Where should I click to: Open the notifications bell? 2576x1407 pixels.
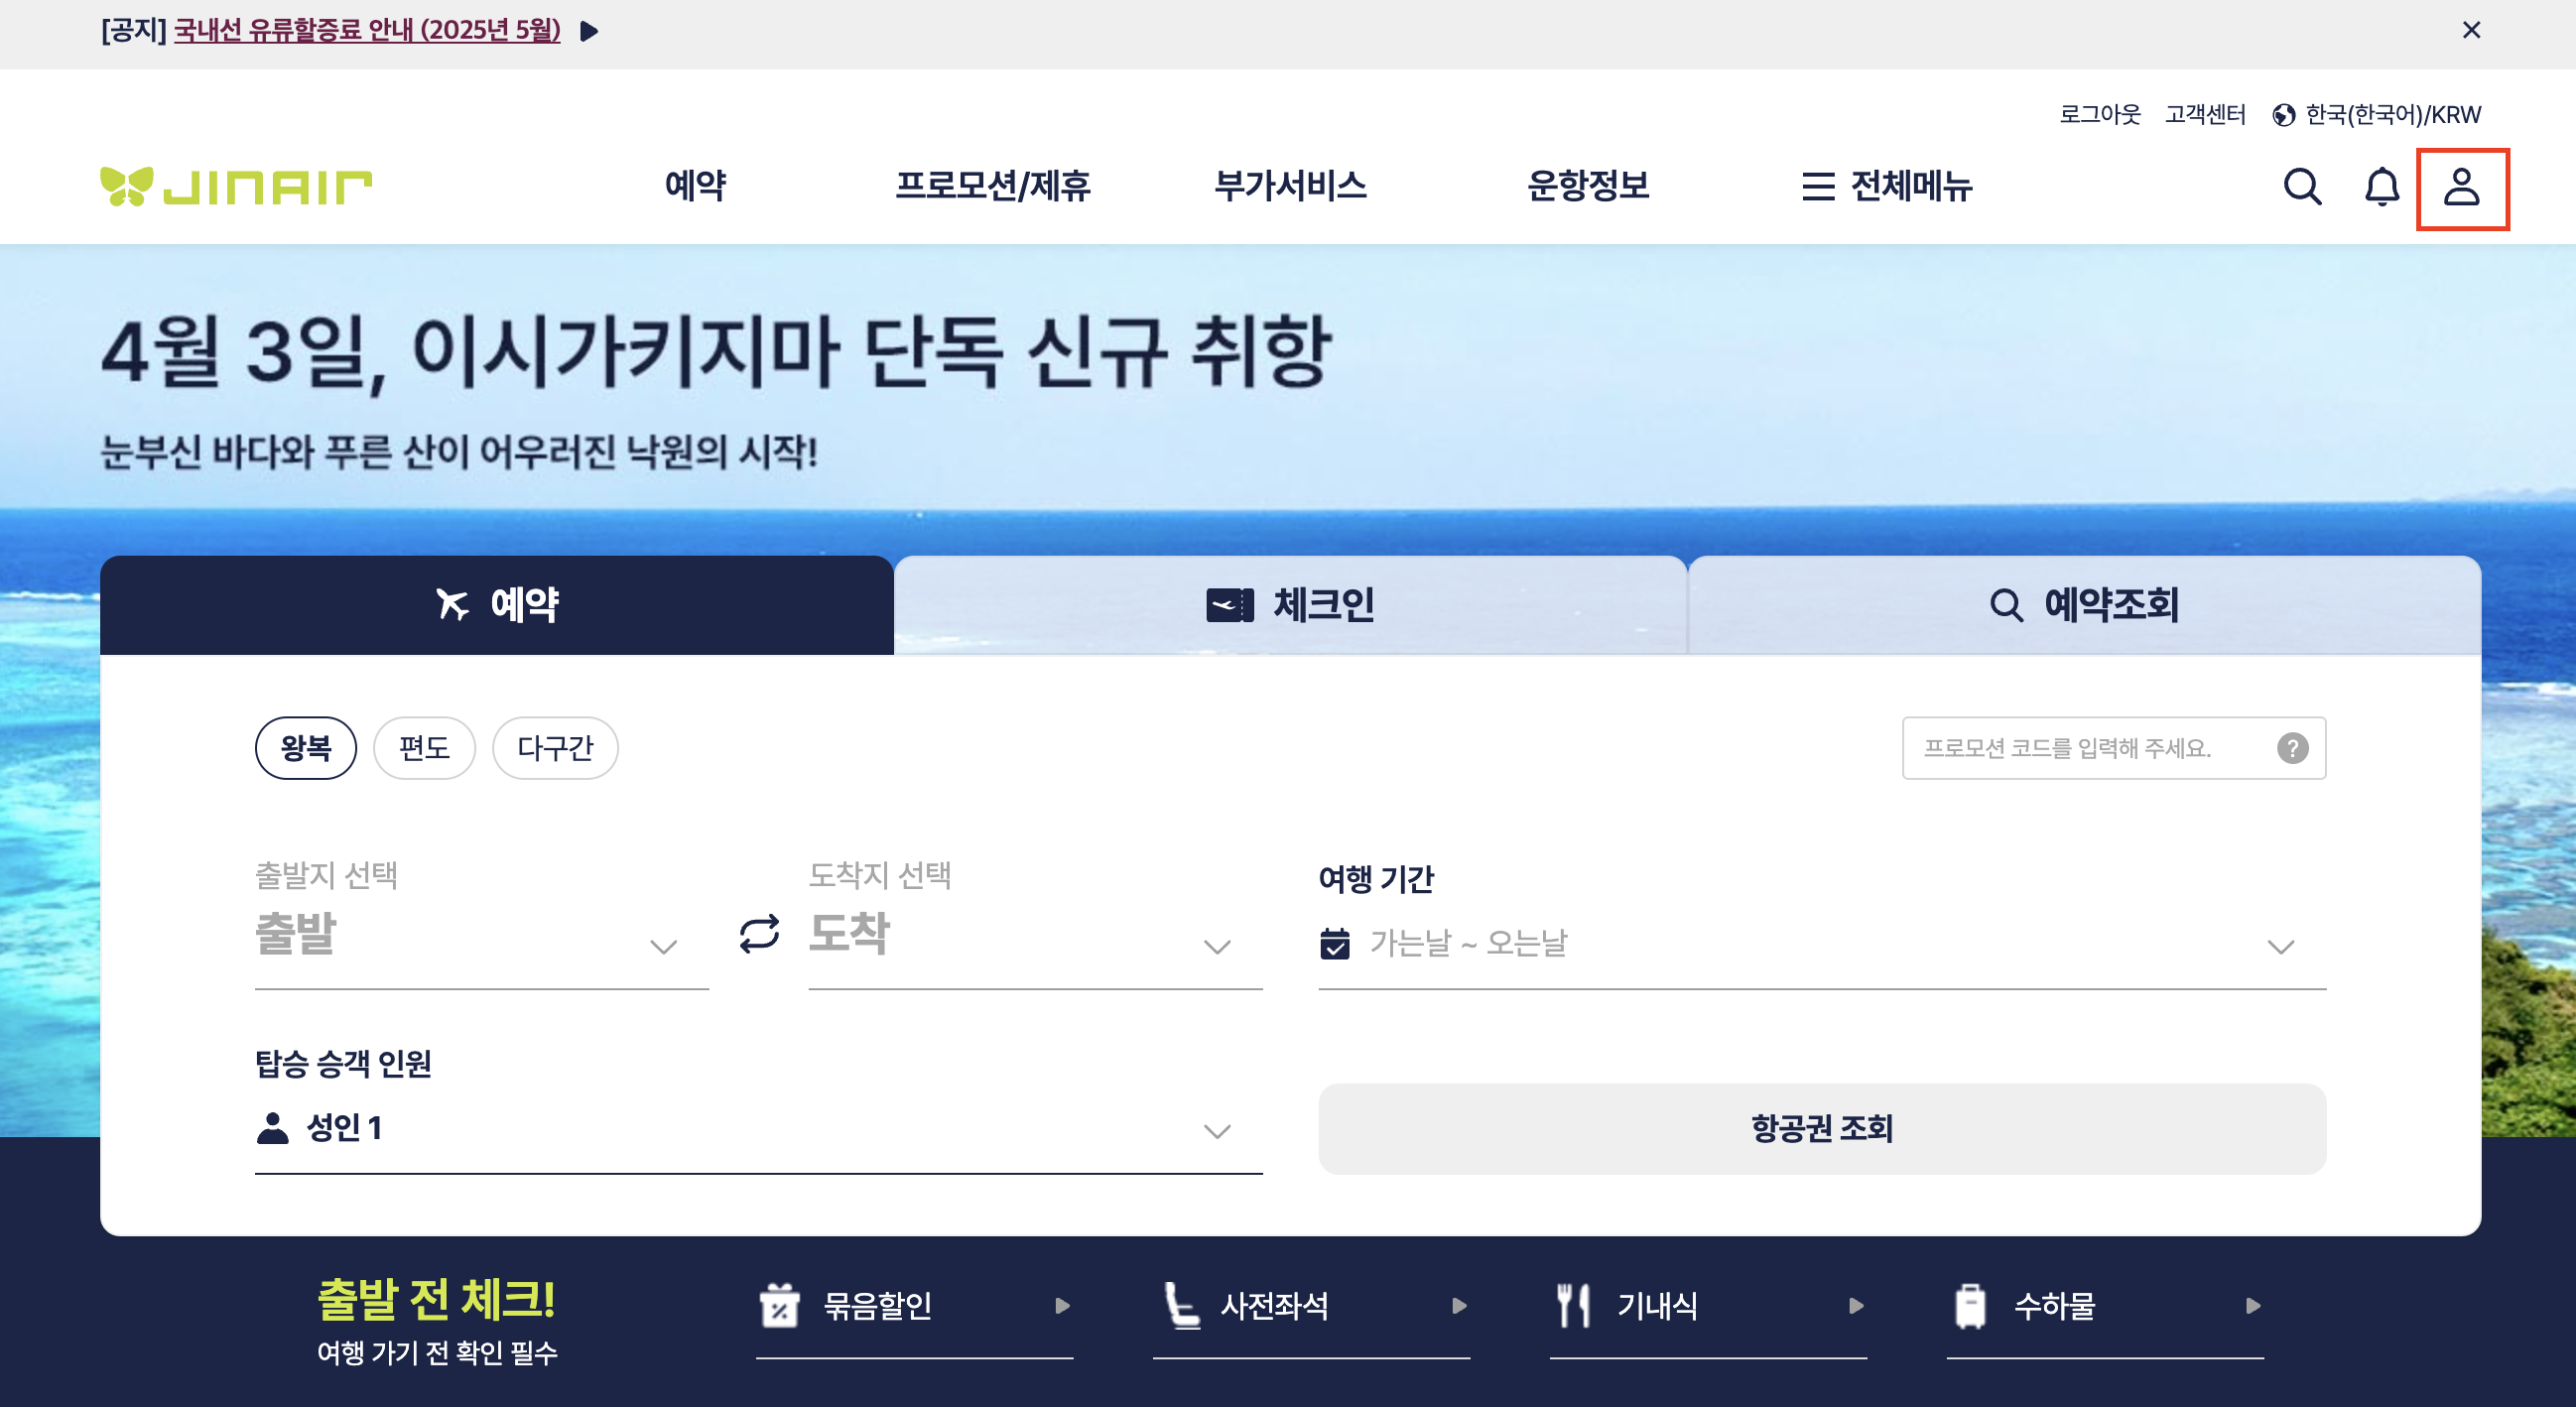(2383, 186)
